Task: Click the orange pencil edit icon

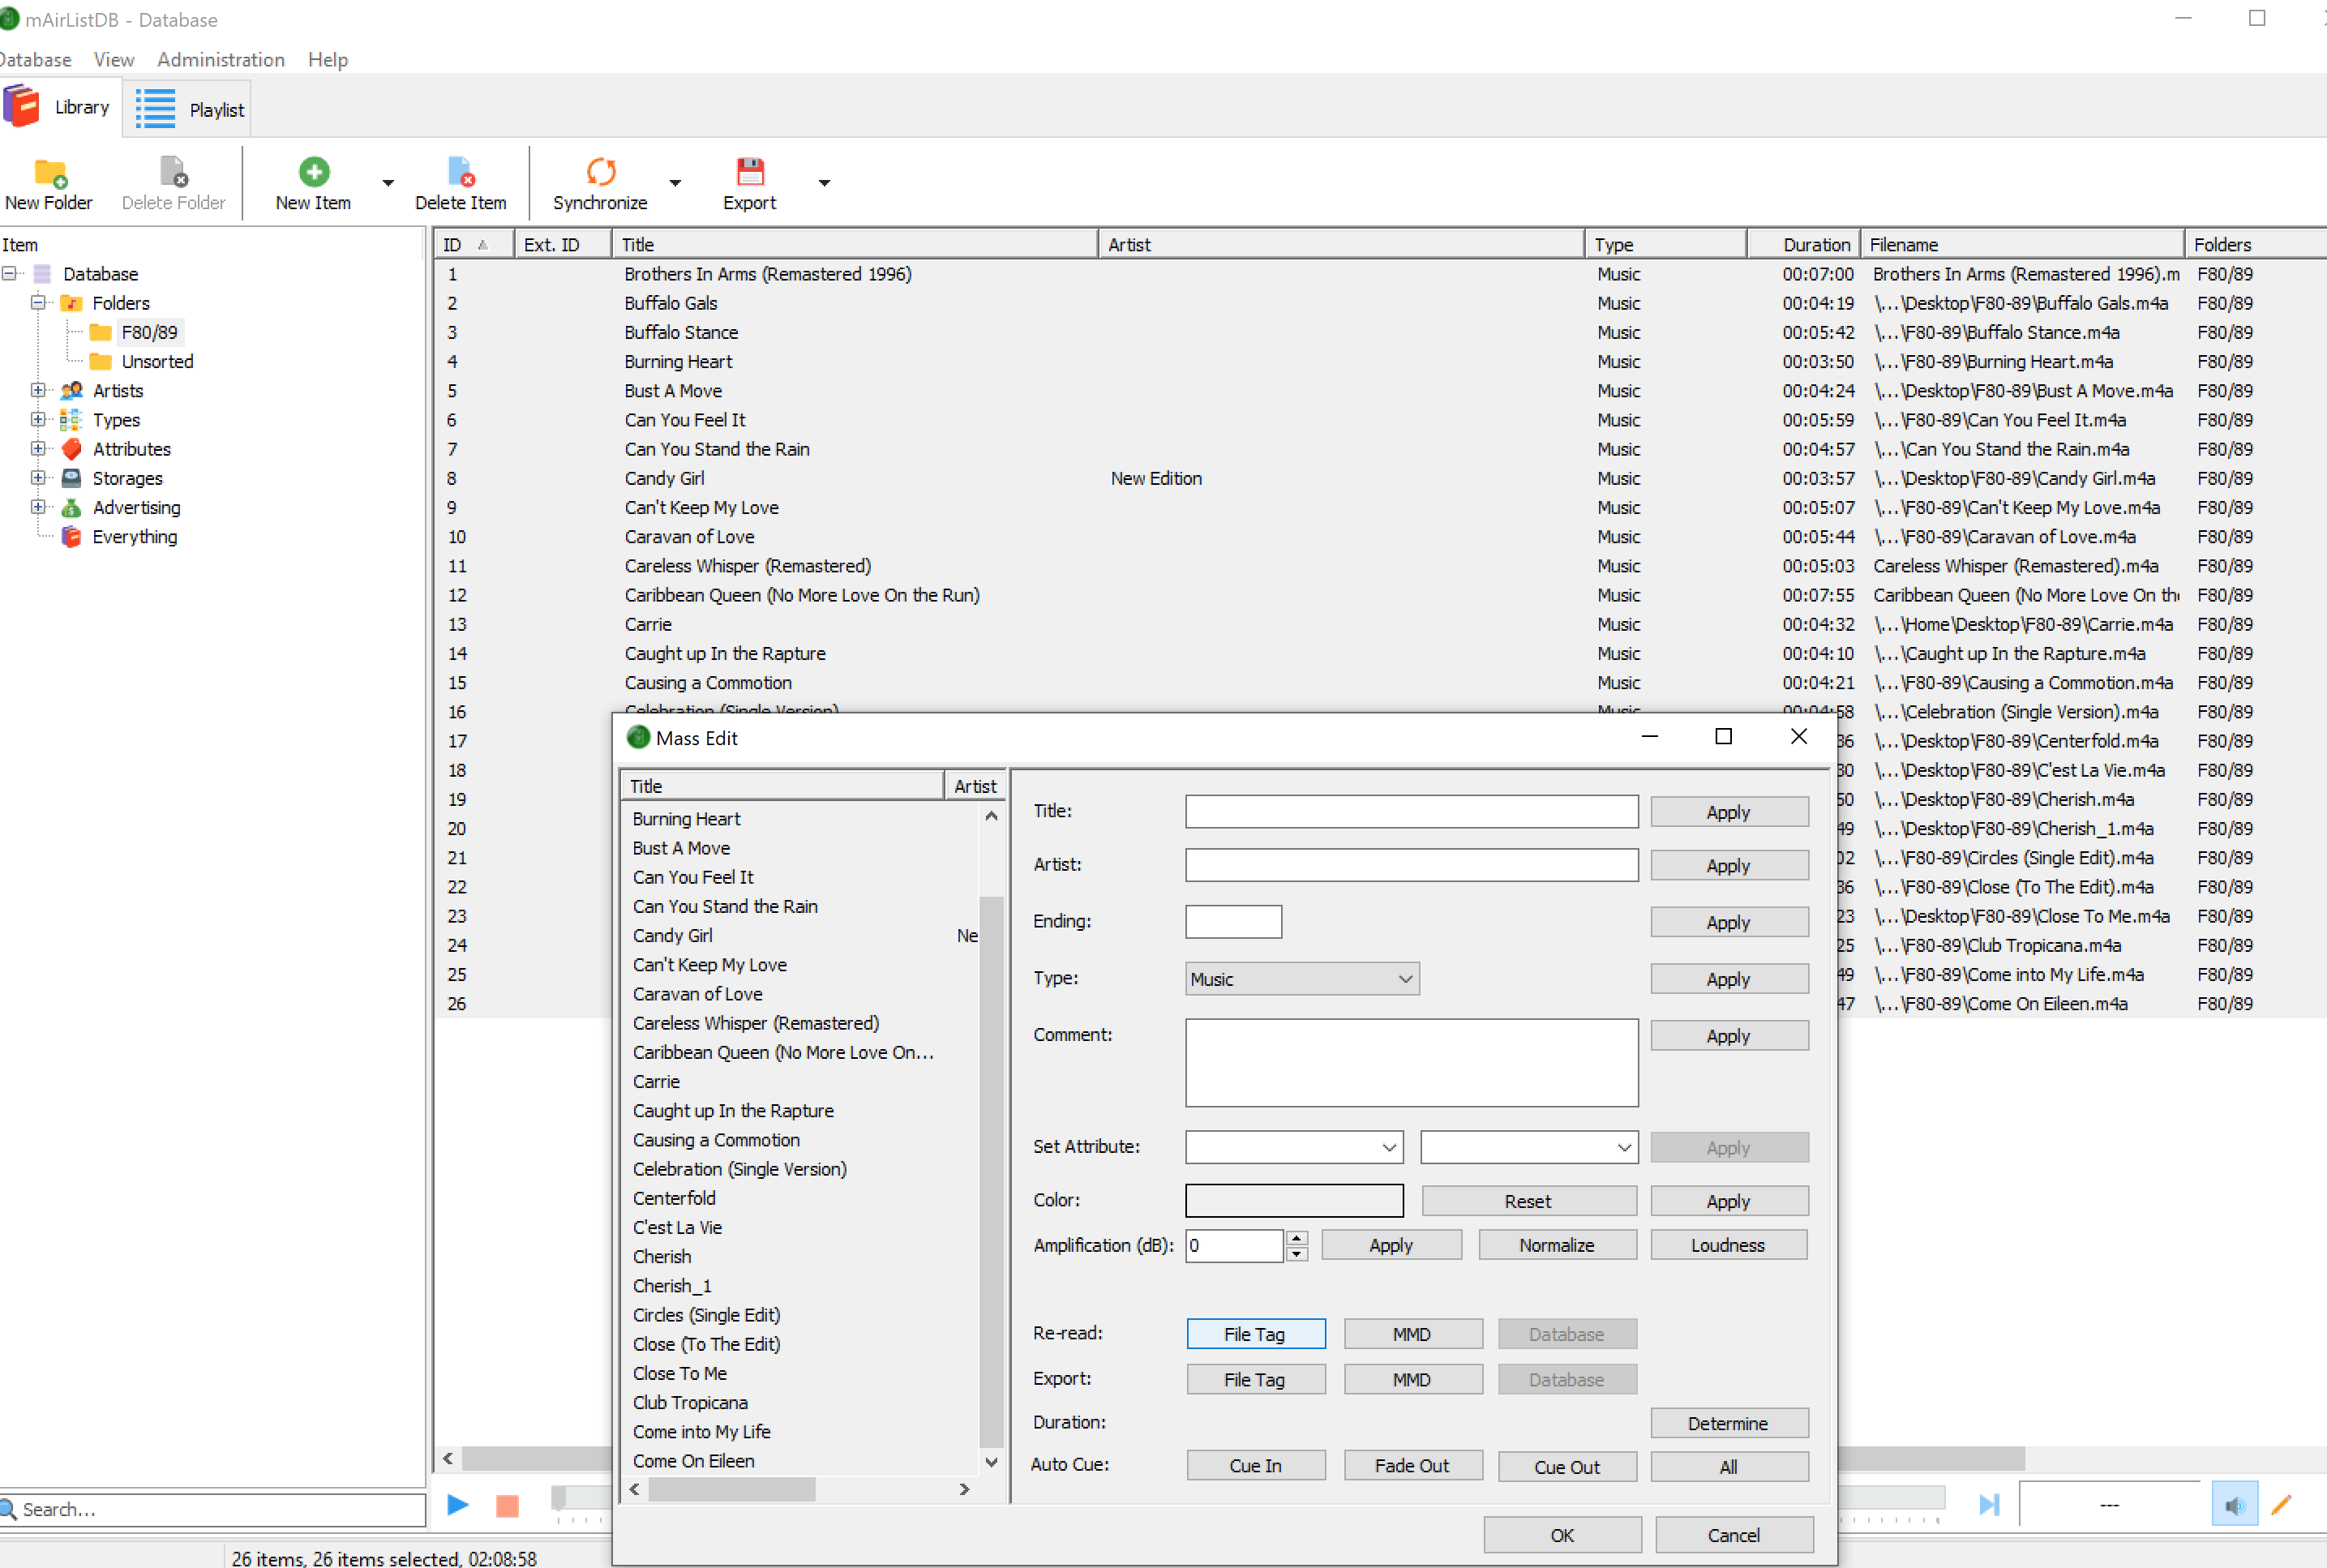Action: pos(2281,1505)
